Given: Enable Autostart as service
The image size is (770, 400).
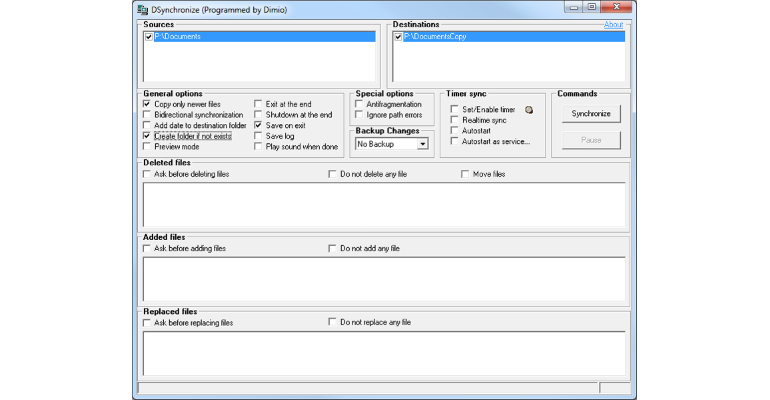Looking at the screenshot, I should tap(454, 141).
